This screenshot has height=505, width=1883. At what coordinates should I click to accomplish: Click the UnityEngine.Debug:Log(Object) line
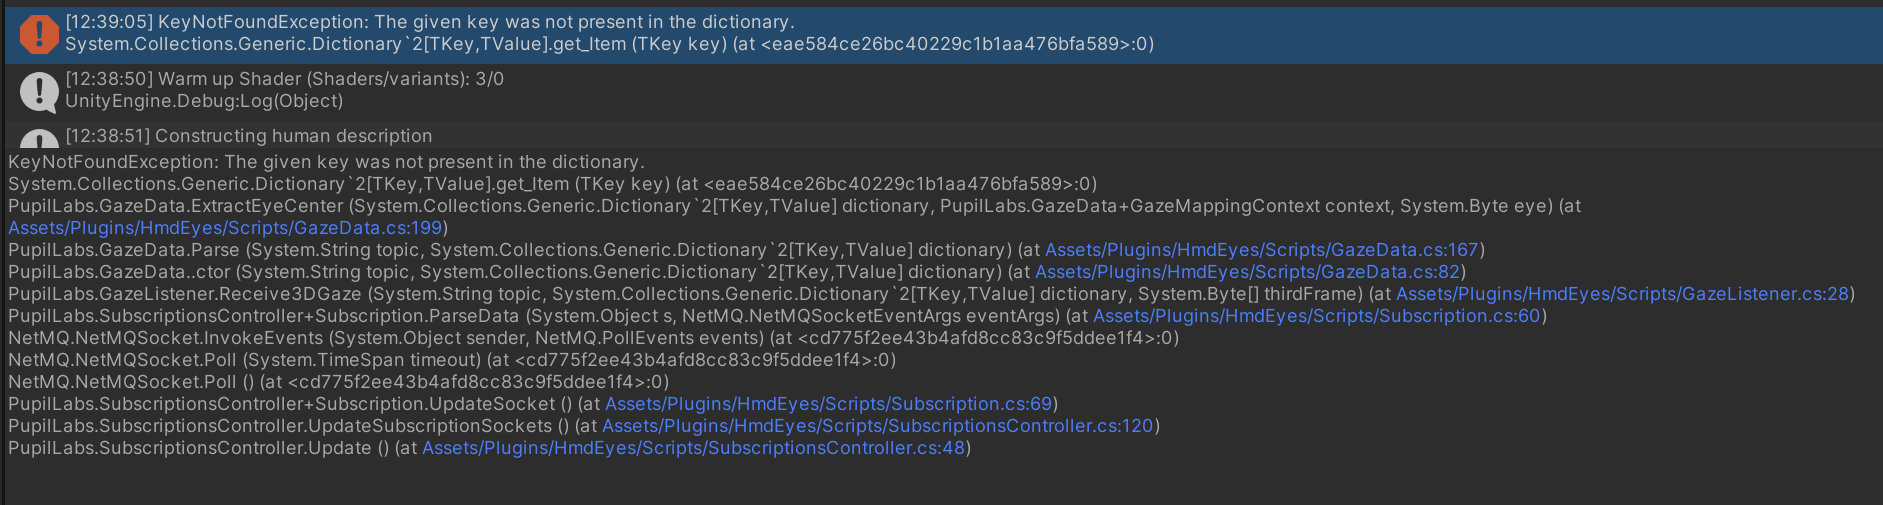pos(204,101)
